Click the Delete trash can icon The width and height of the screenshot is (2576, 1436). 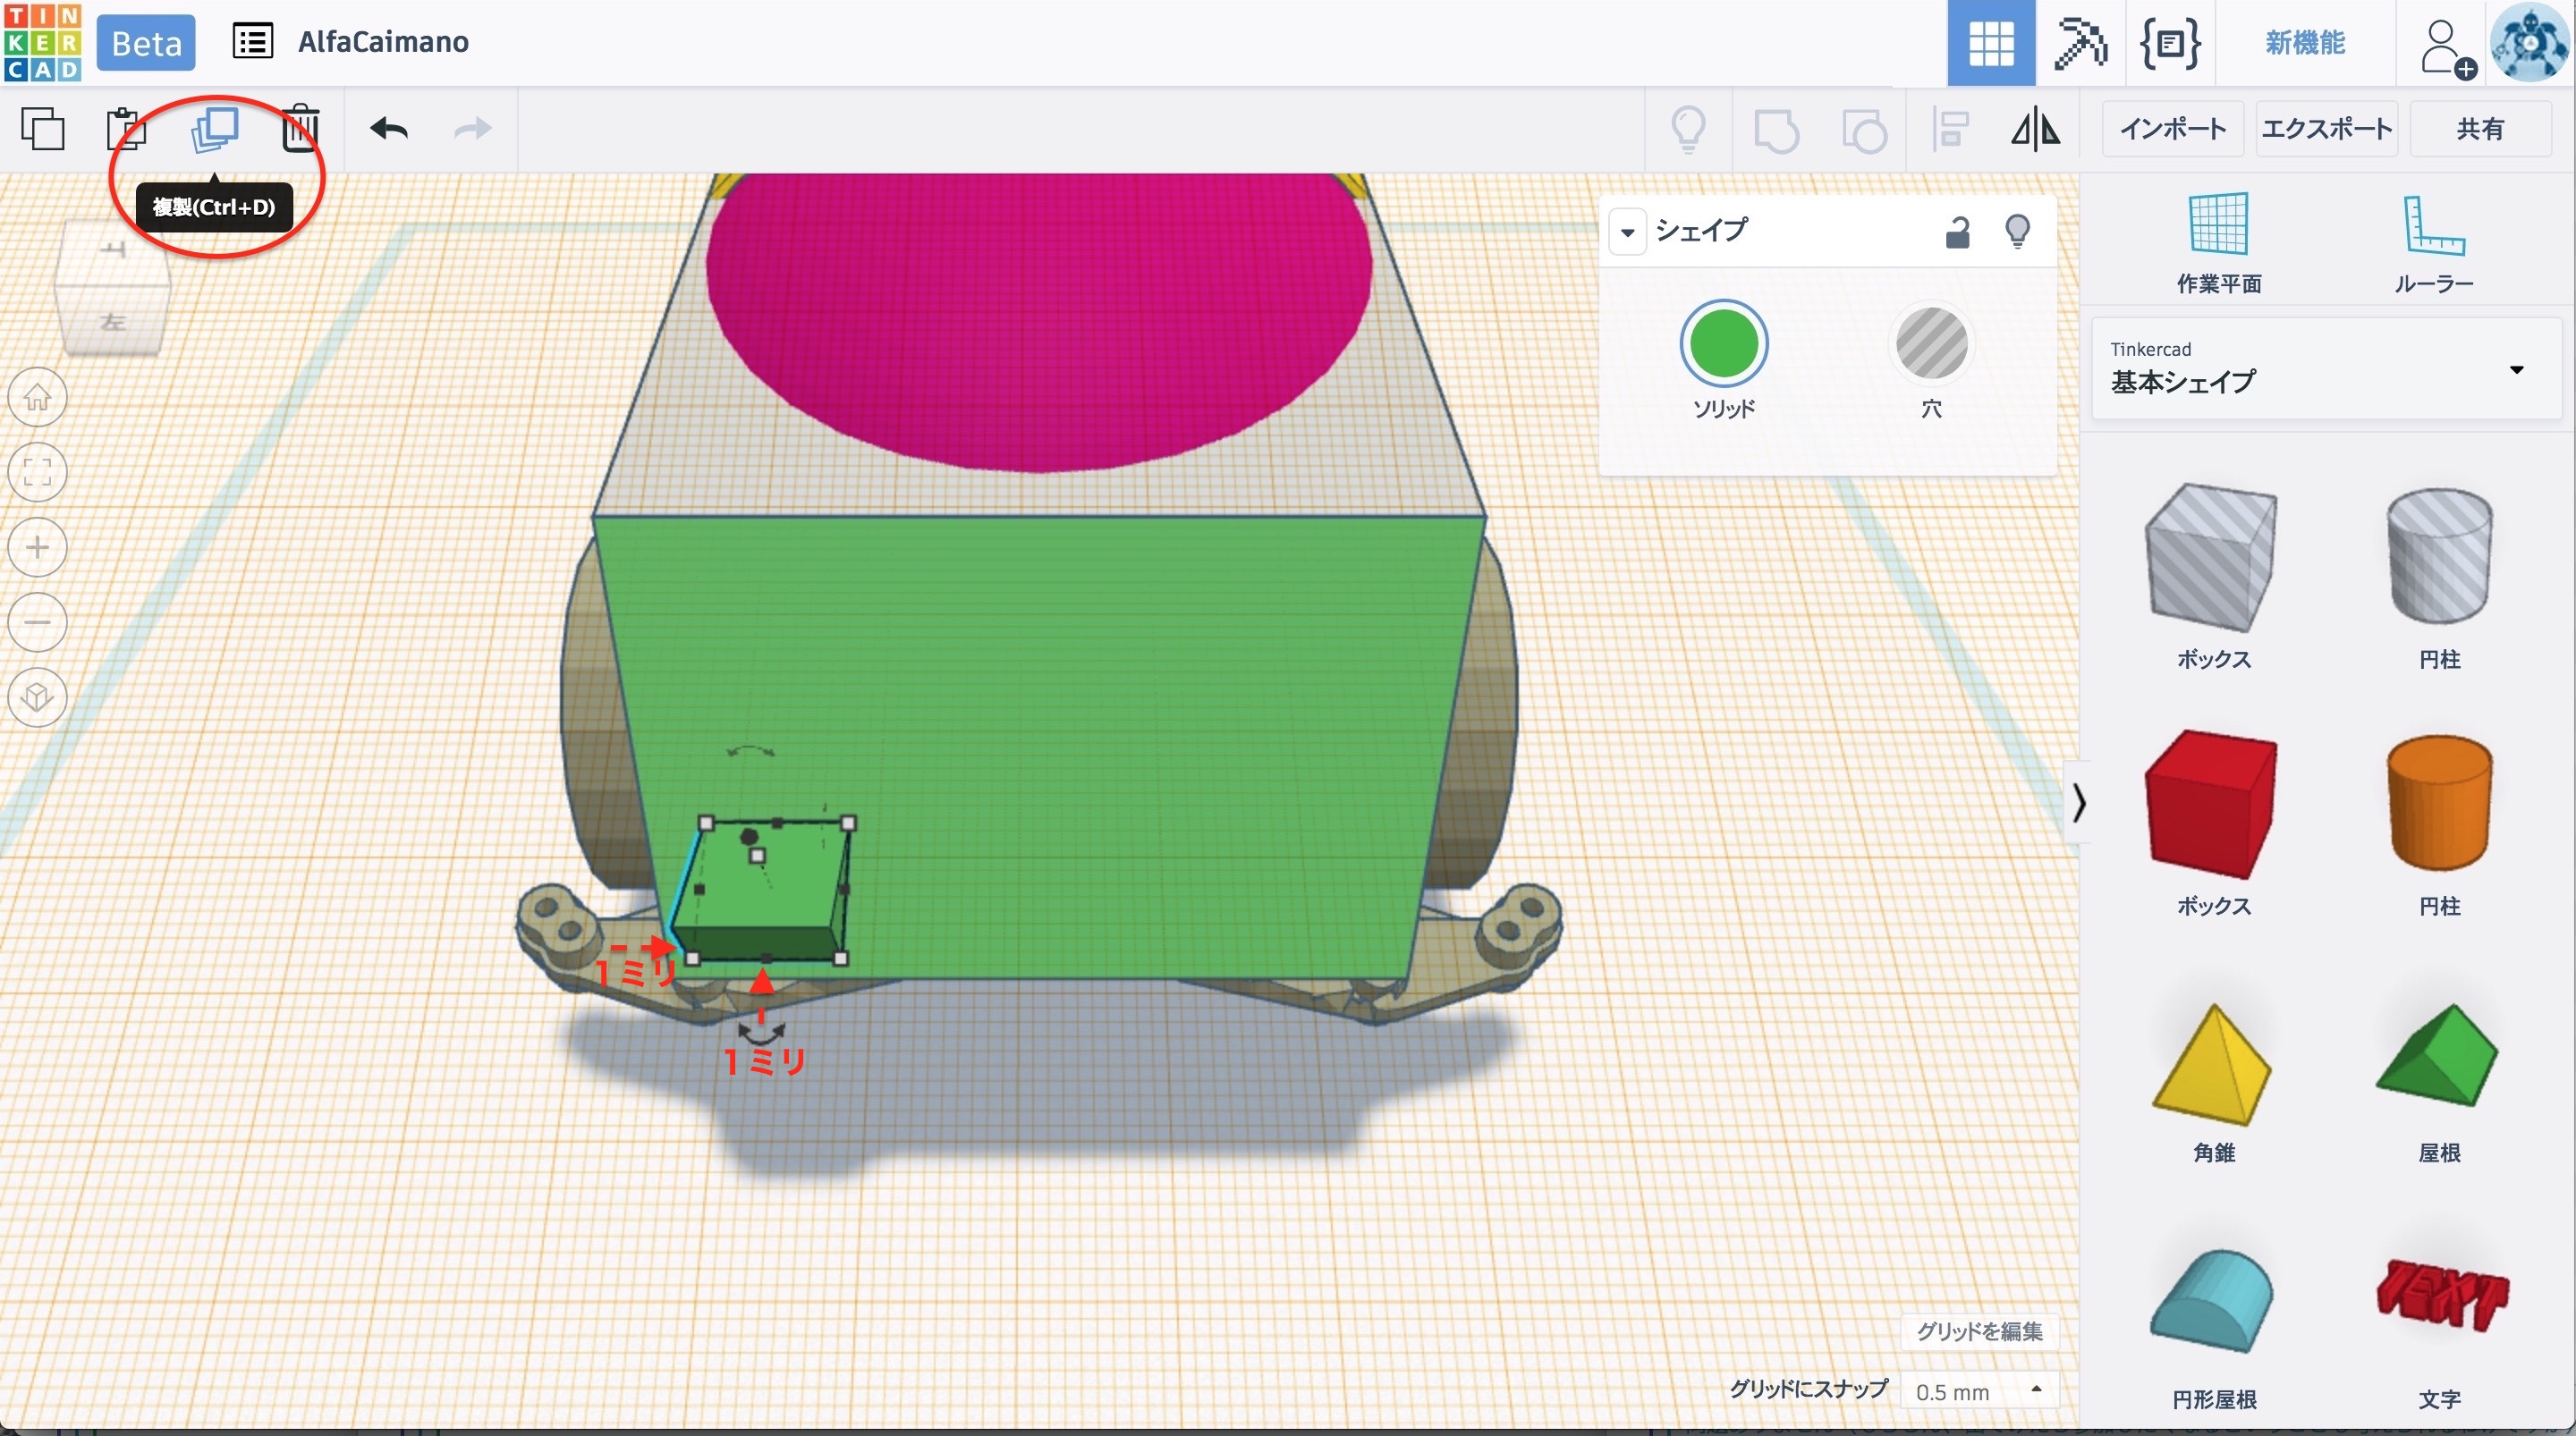coord(300,129)
